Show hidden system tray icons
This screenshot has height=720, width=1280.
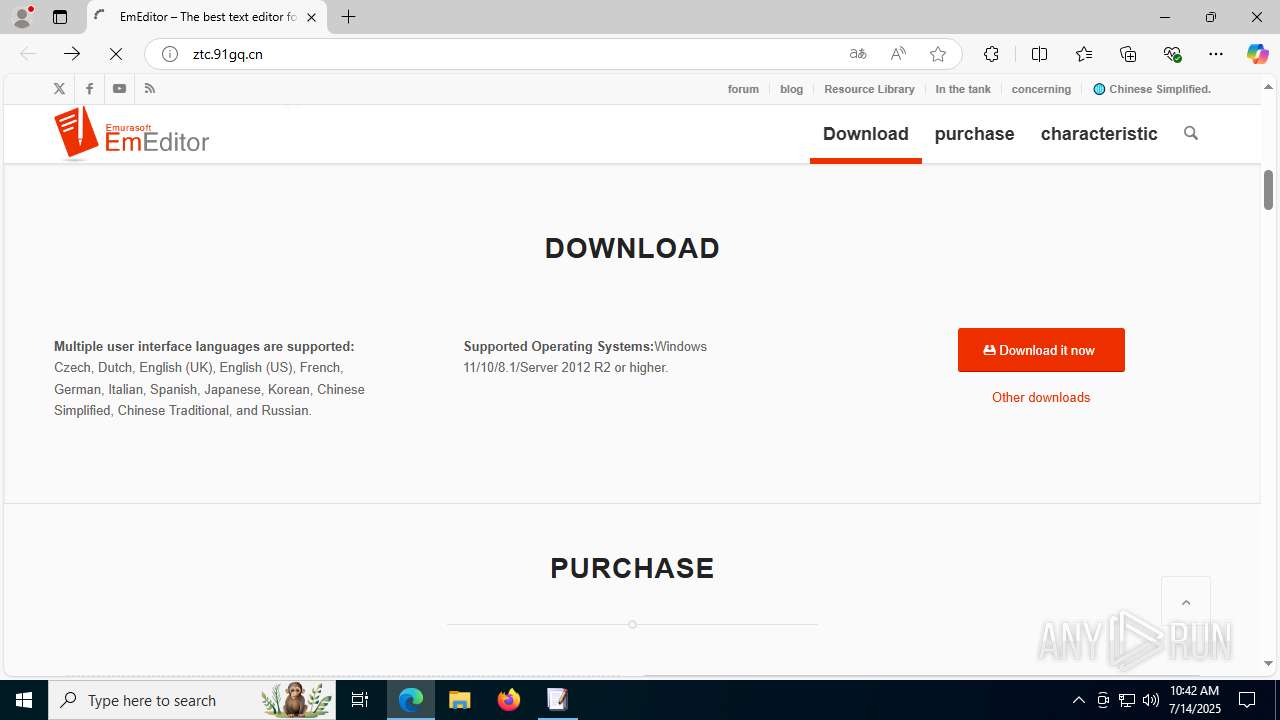point(1078,700)
